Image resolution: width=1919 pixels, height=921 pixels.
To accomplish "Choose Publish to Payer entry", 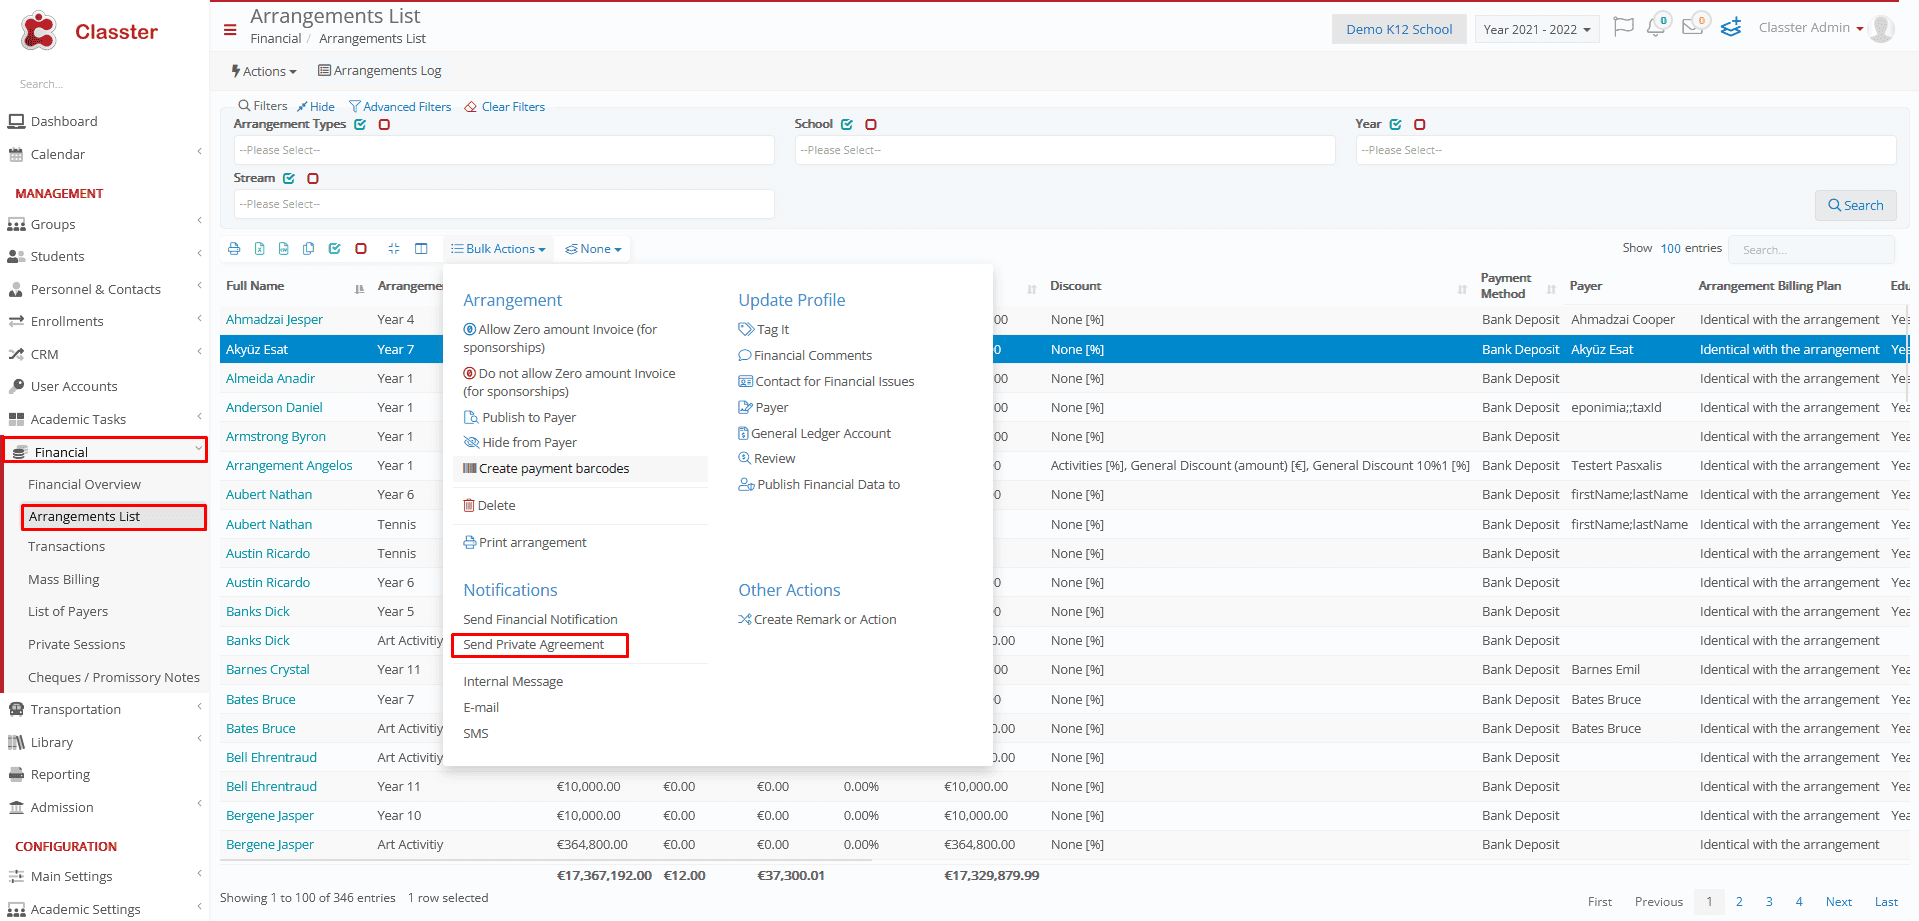I will (x=520, y=417).
